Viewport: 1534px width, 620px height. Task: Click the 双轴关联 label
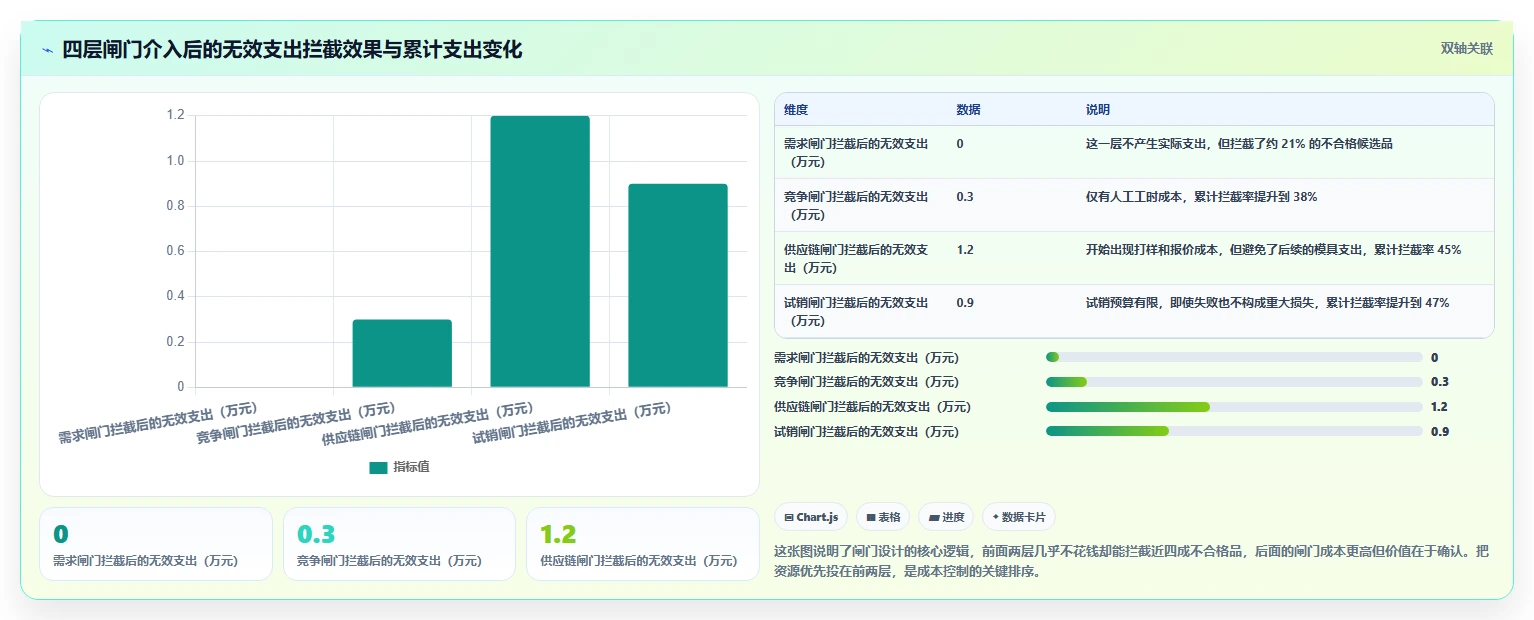click(x=1467, y=49)
